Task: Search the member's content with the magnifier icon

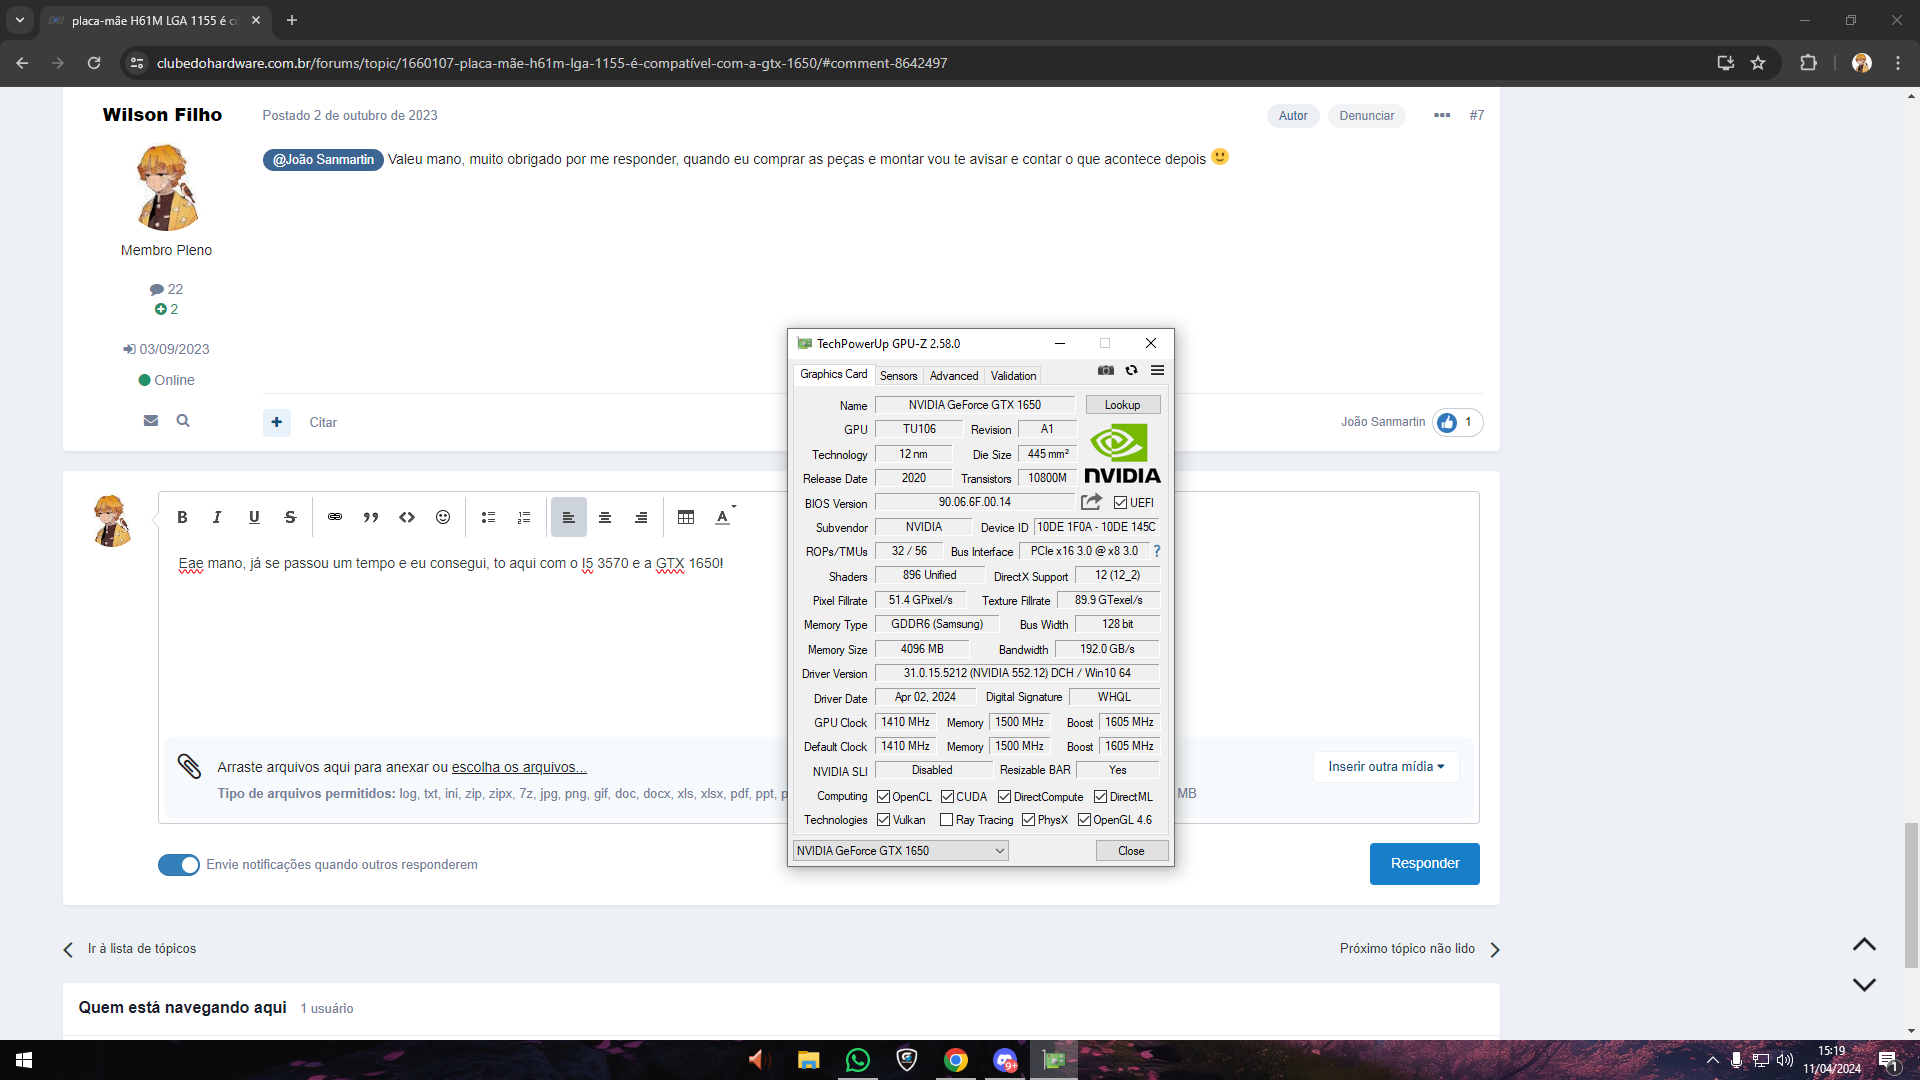Action: click(x=183, y=421)
